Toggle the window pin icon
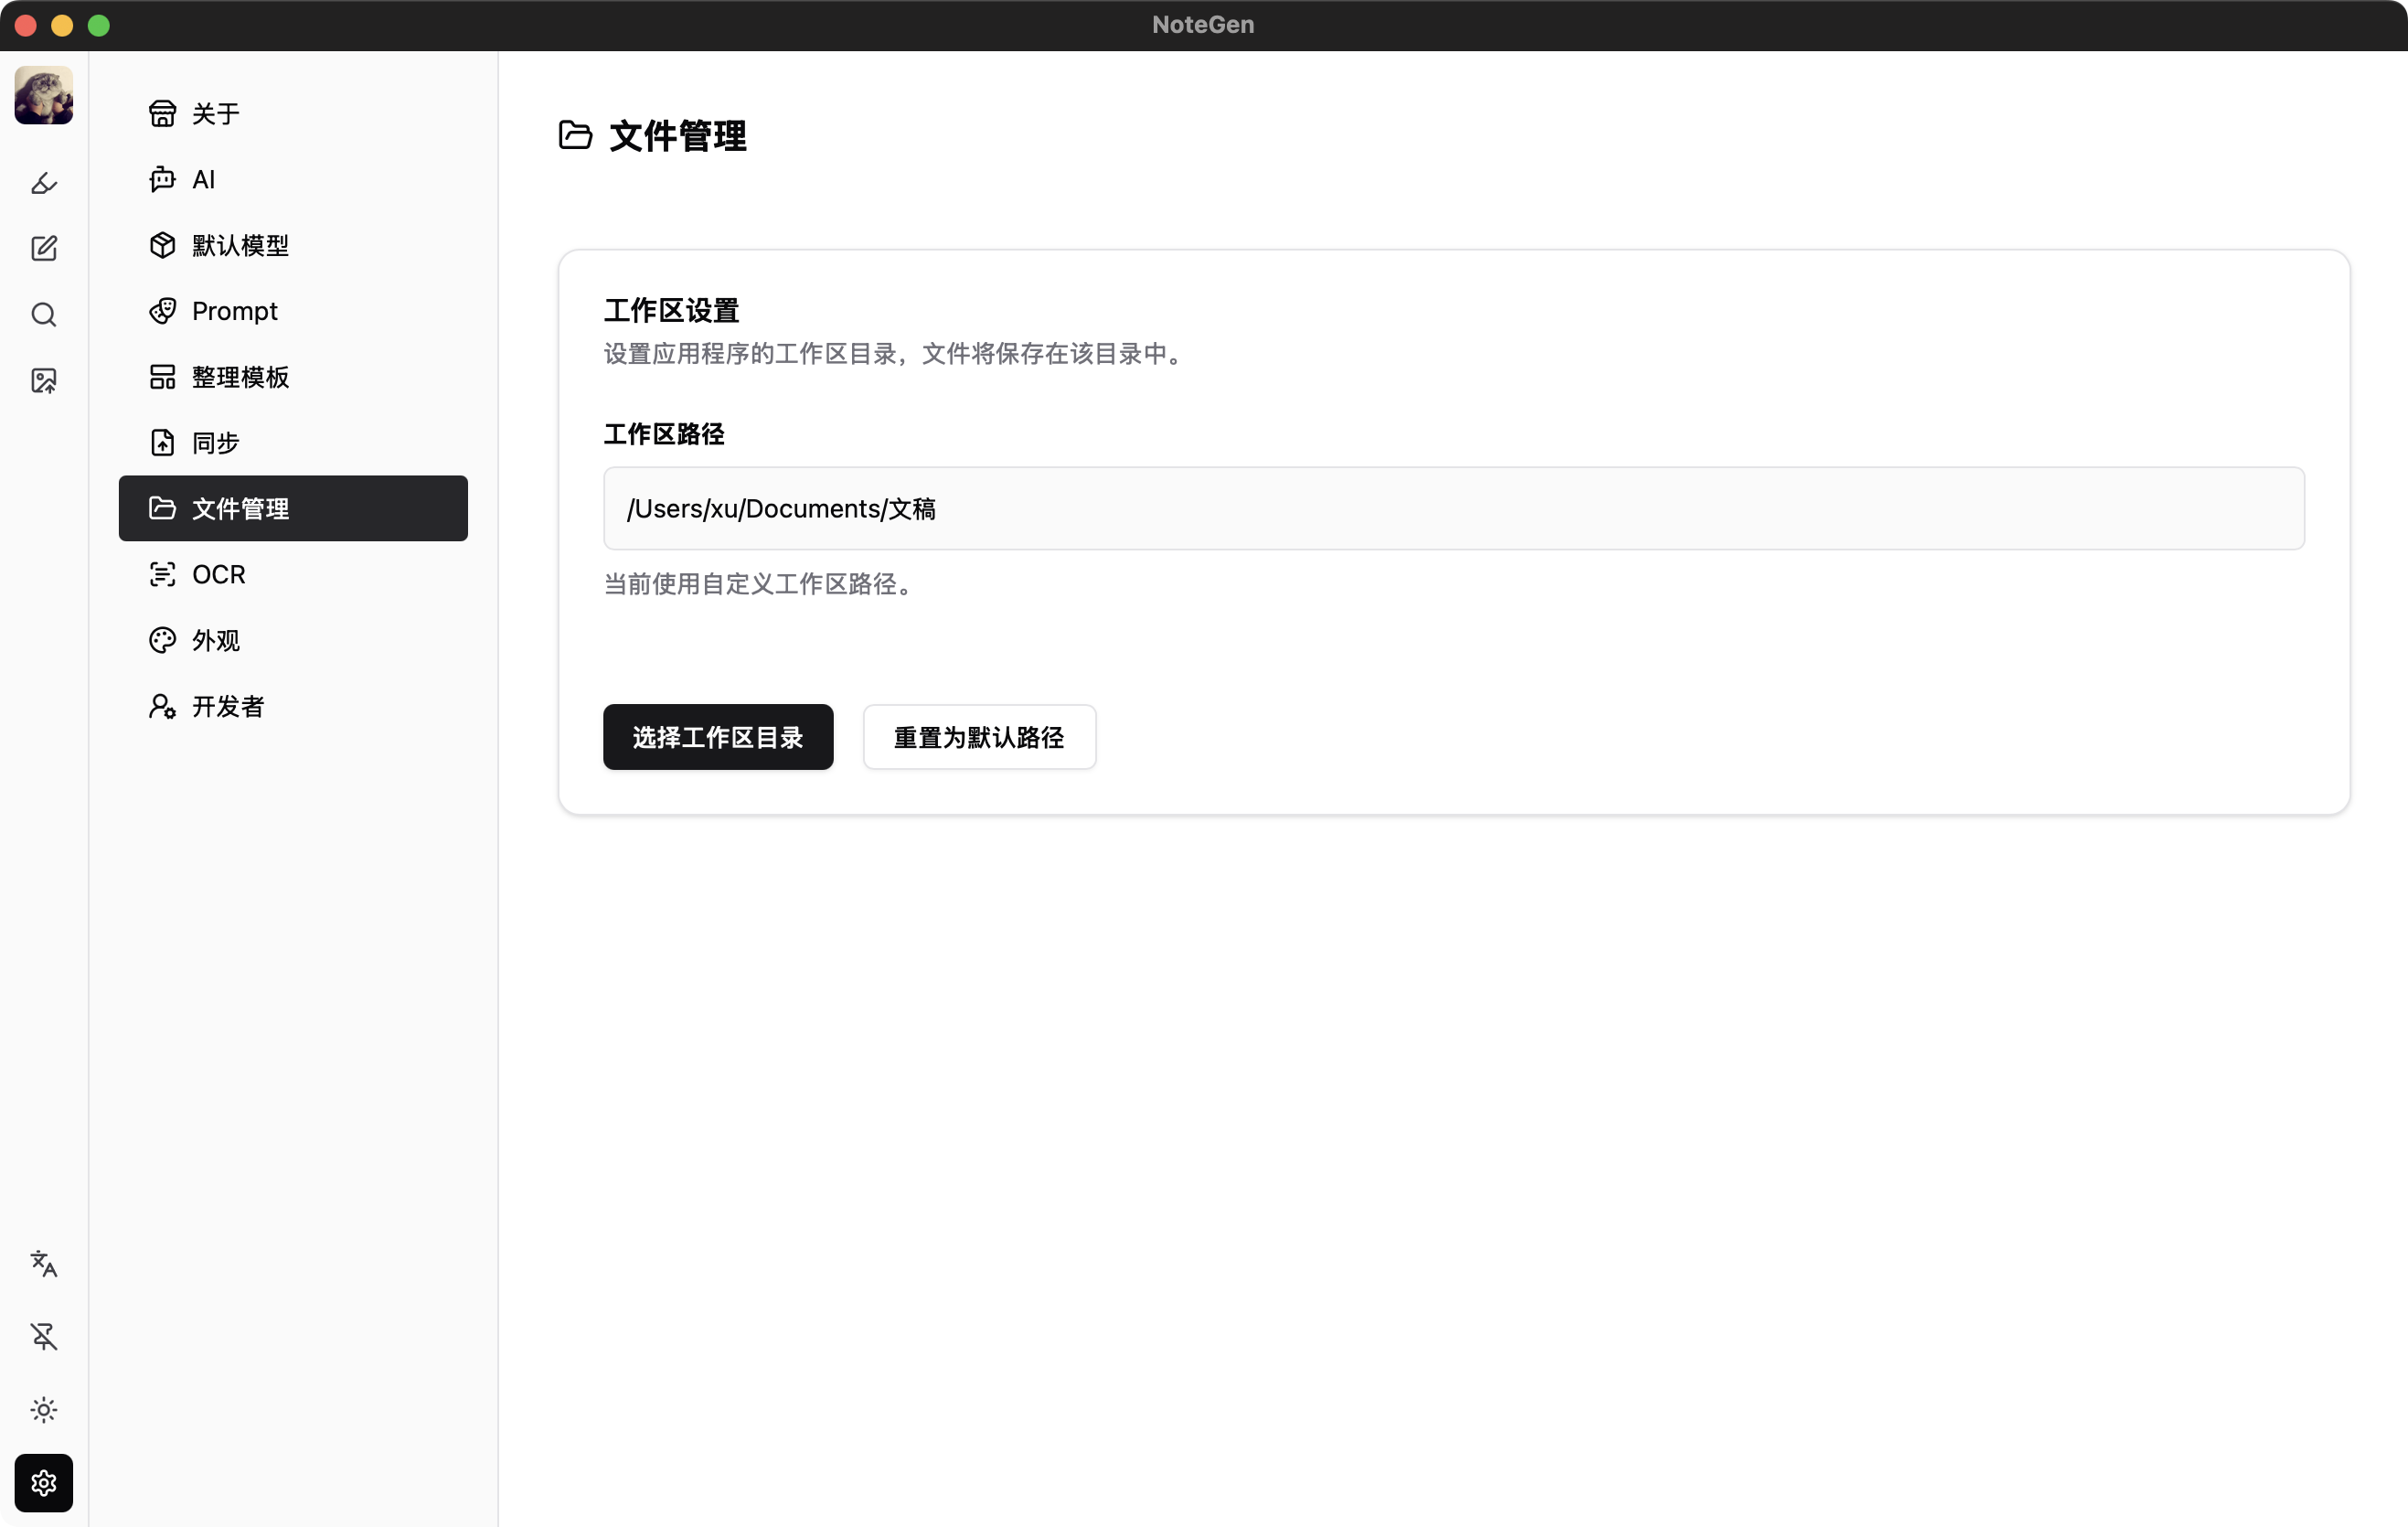This screenshot has width=2408, height=1527. click(x=44, y=1337)
